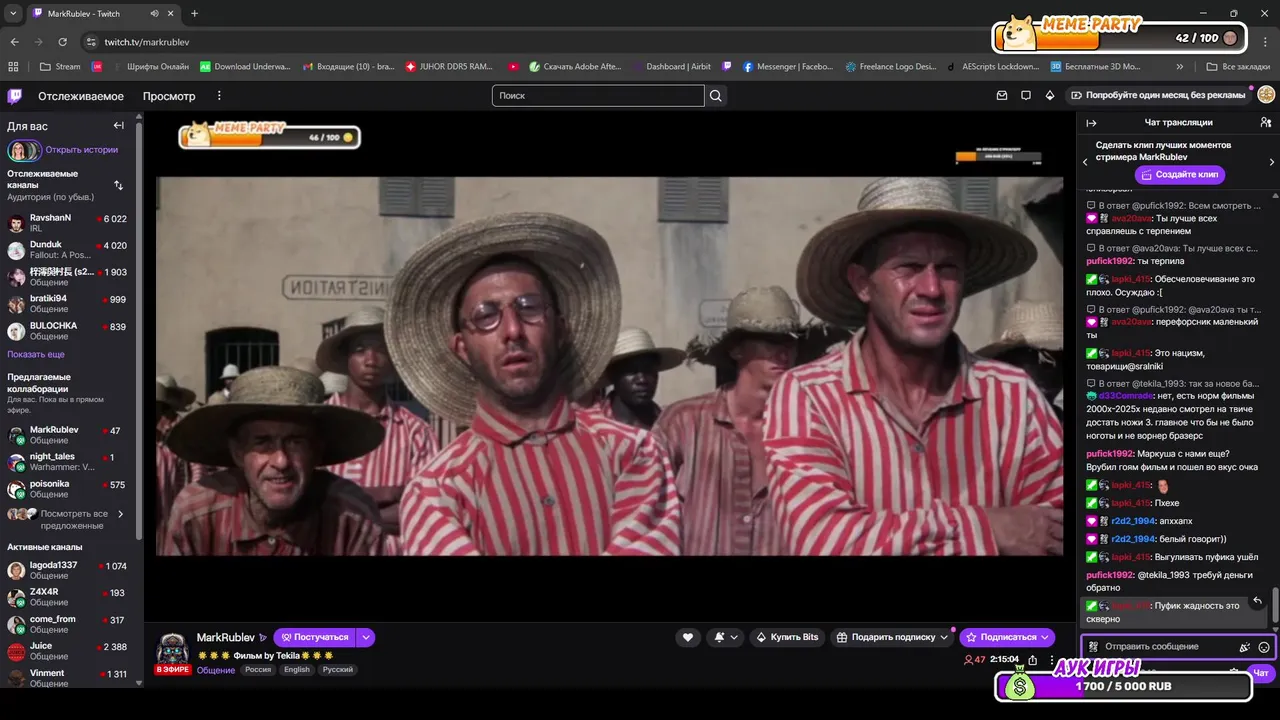The image size is (1280, 720).
Task: Click the heart follow icon
Action: (687, 637)
